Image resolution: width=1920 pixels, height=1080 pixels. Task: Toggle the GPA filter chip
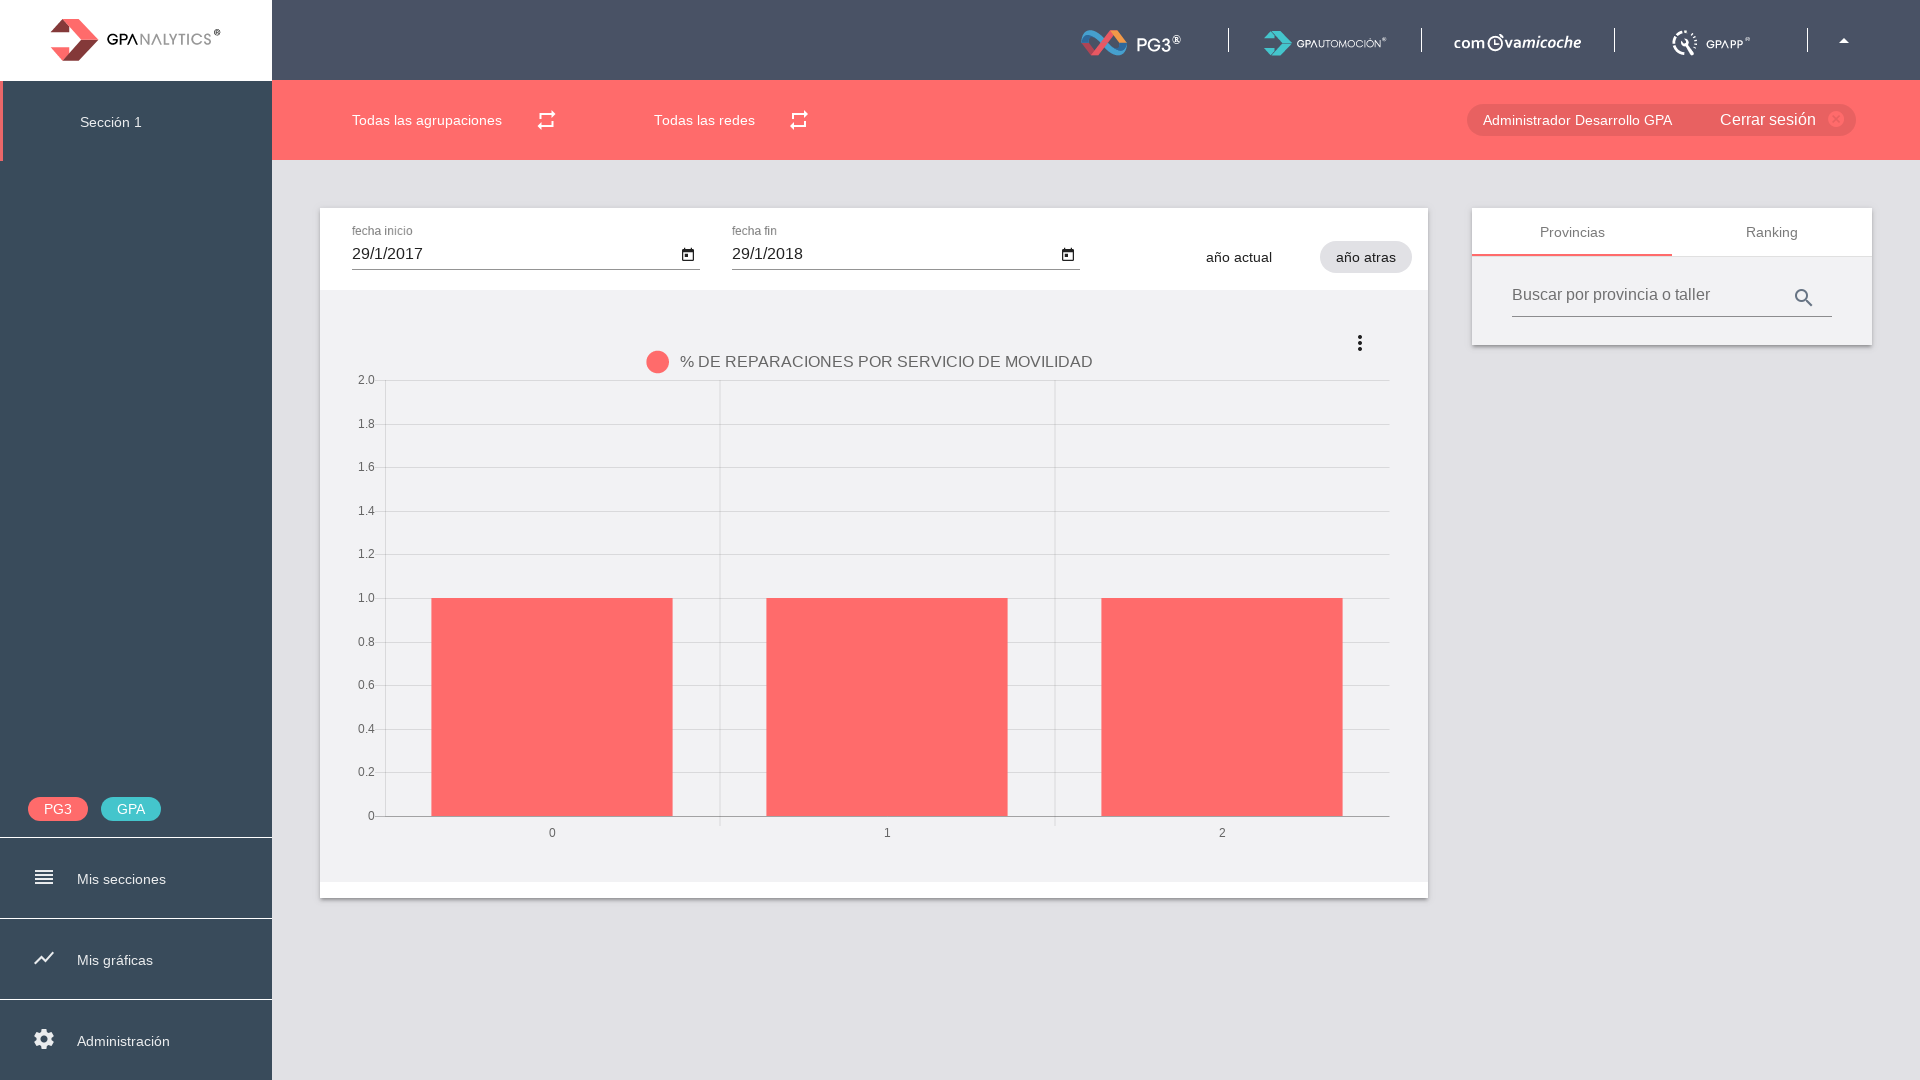click(x=131, y=809)
